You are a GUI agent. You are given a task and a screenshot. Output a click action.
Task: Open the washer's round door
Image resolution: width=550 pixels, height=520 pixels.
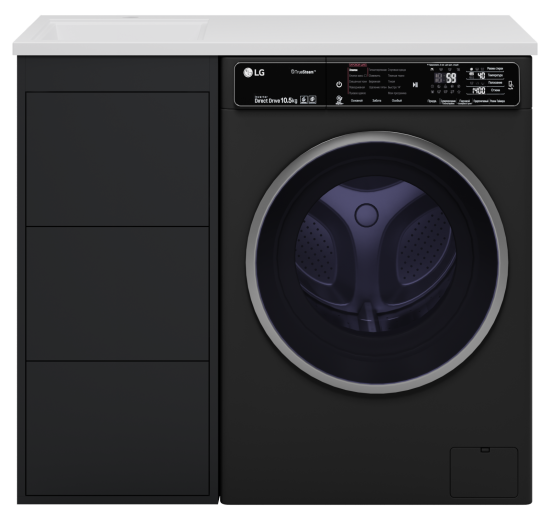click(x=377, y=262)
